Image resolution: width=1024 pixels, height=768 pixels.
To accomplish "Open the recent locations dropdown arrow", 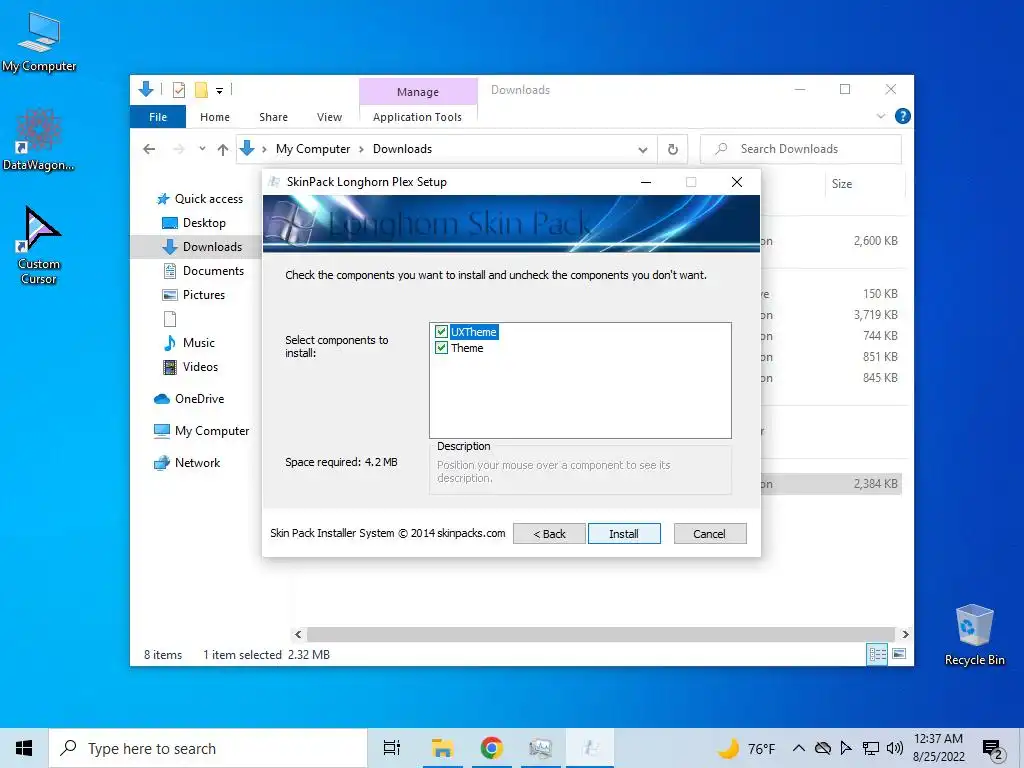I will click(x=202, y=149).
